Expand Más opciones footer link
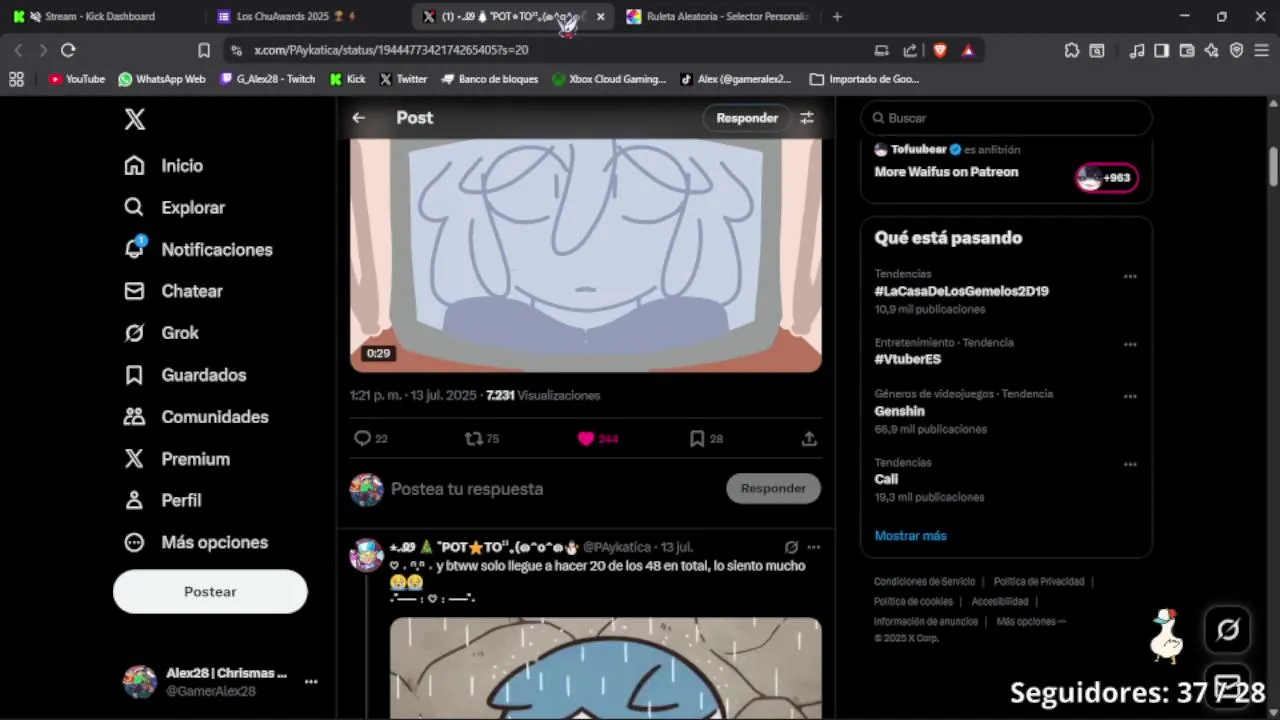Screen dimensions: 1280x720 click(x=1031, y=621)
